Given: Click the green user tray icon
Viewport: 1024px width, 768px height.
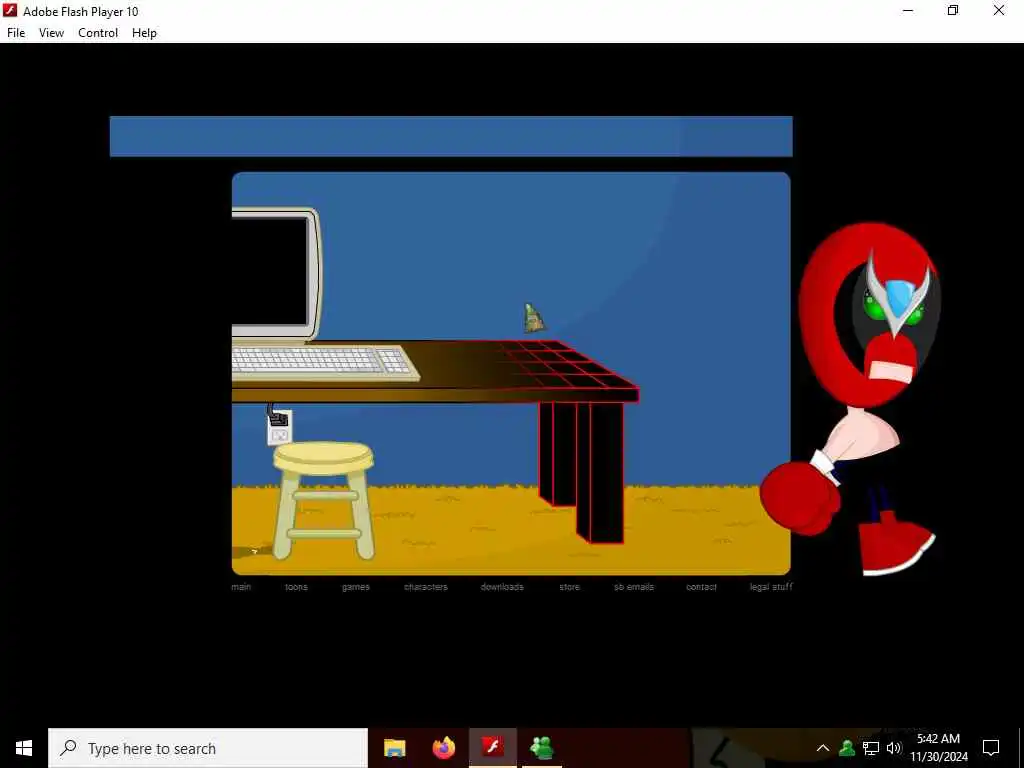Looking at the screenshot, I should coord(847,748).
